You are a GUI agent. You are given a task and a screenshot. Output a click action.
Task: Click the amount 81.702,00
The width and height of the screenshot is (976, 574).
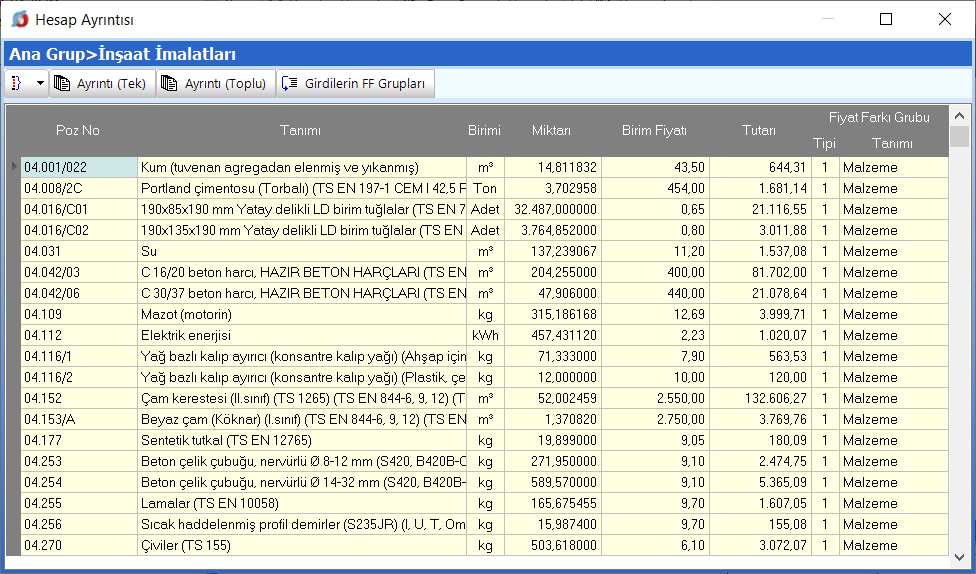761,272
